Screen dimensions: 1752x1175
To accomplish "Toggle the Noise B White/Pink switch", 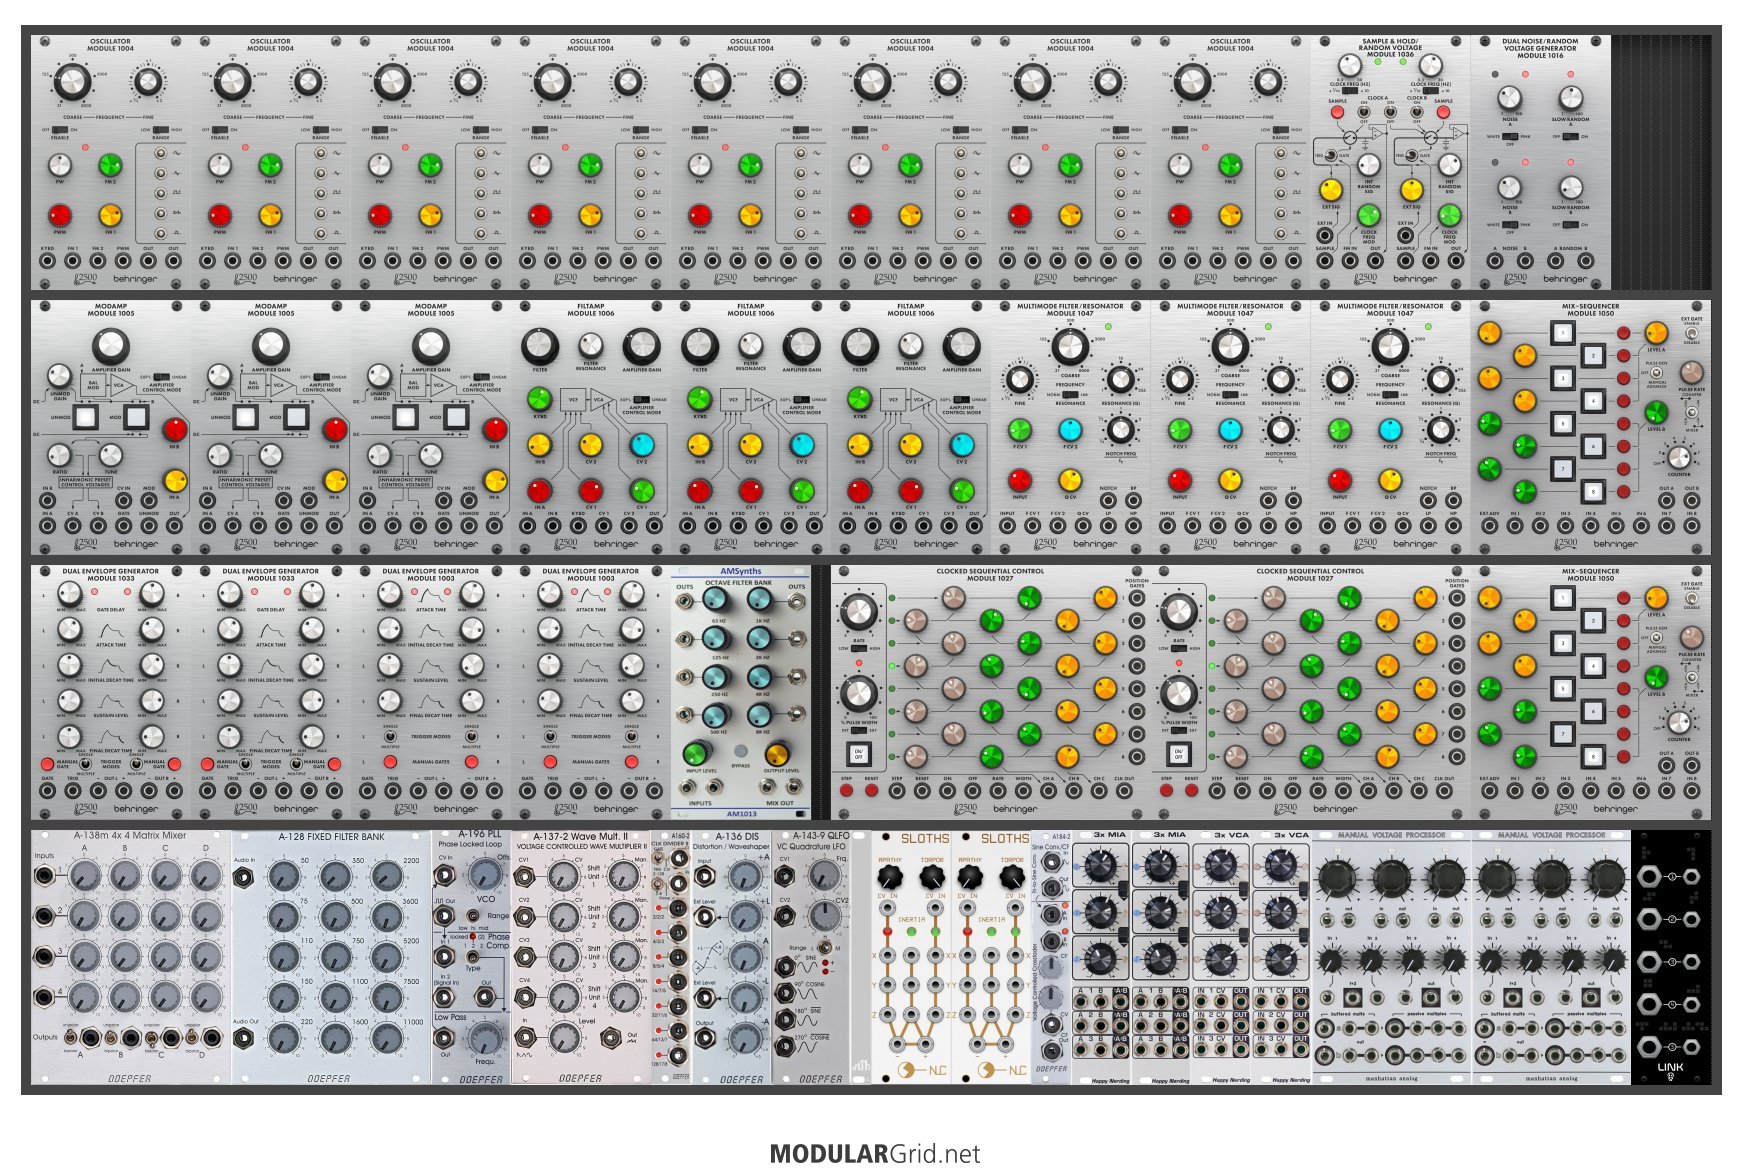I will click(x=1511, y=225).
